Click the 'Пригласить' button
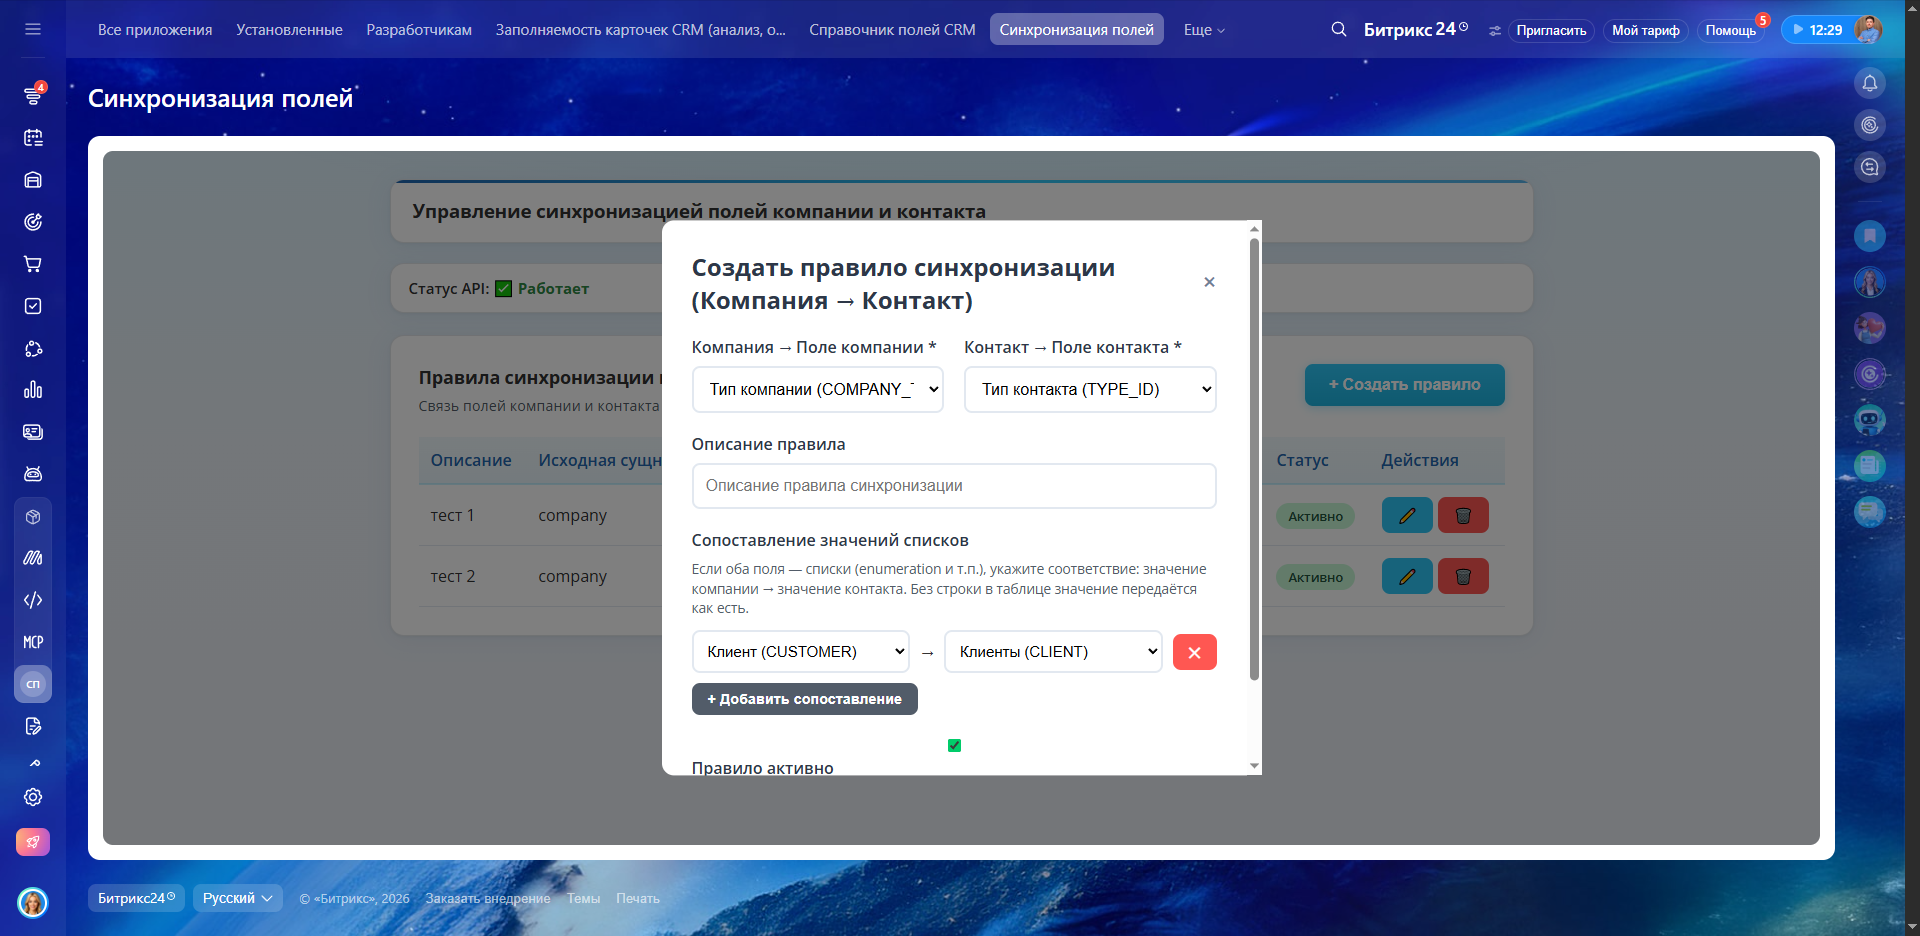The image size is (1920, 936). click(1551, 30)
